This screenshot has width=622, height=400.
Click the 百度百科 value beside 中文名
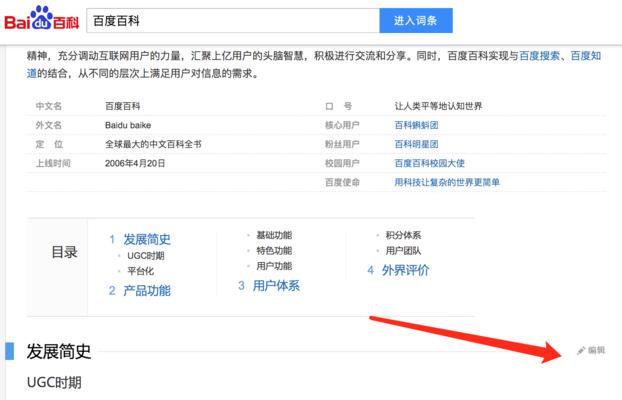point(123,106)
